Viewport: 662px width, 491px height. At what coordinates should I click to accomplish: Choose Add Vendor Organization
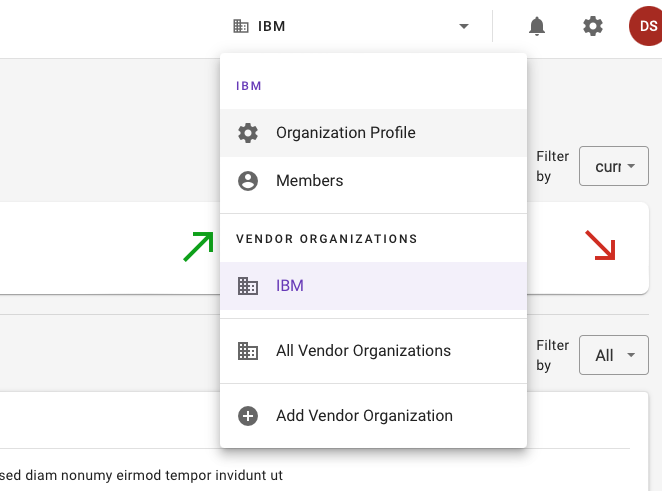[x=373, y=416]
